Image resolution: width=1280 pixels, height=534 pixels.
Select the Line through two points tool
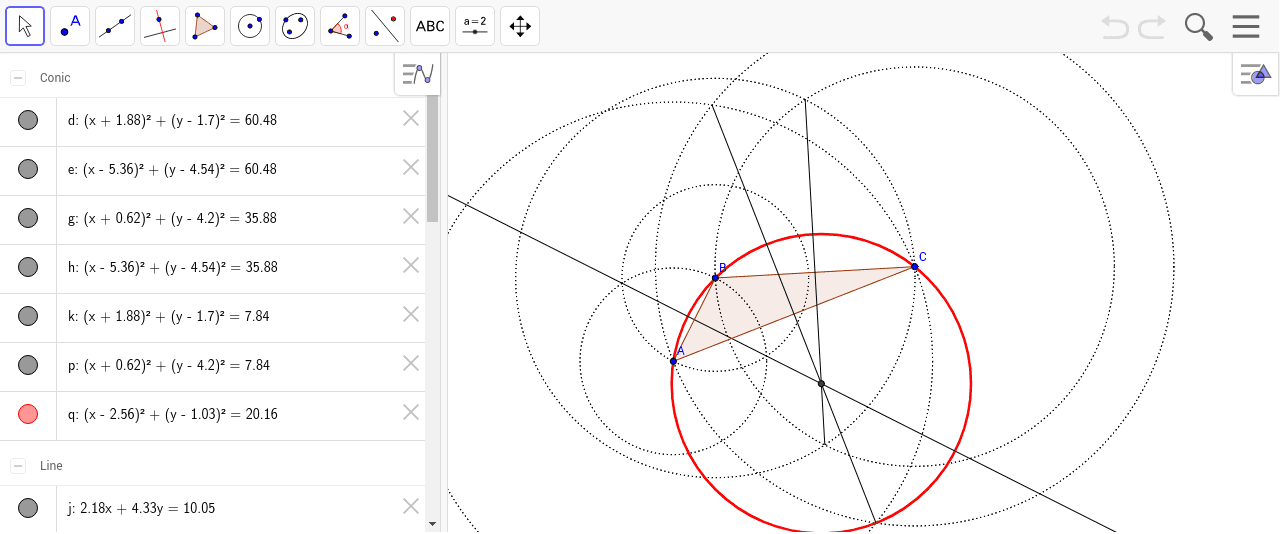pyautogui.click(x=115, y=26)
